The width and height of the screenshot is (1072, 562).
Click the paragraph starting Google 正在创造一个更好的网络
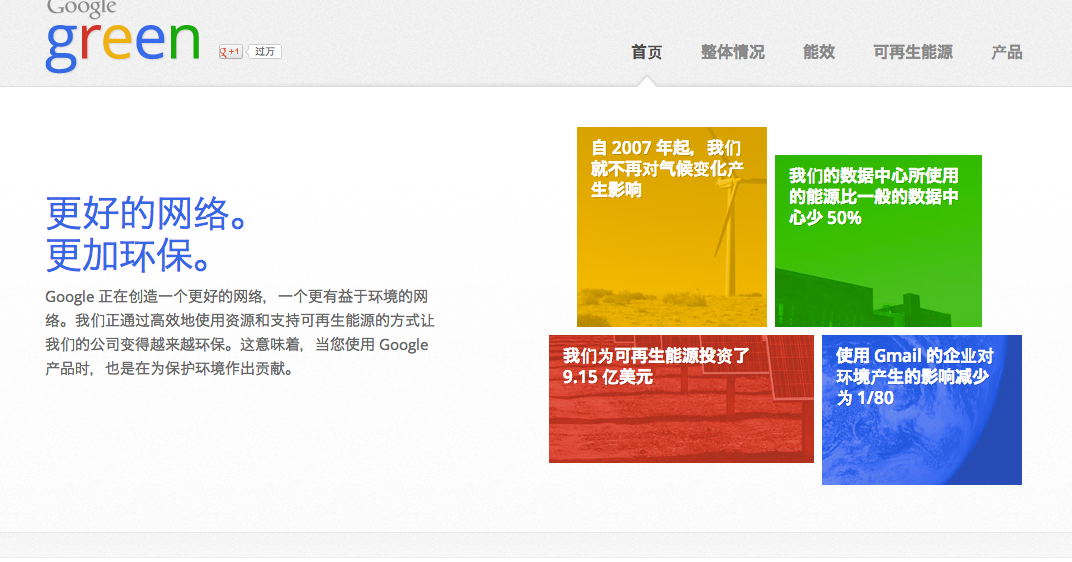click(240, 332)
